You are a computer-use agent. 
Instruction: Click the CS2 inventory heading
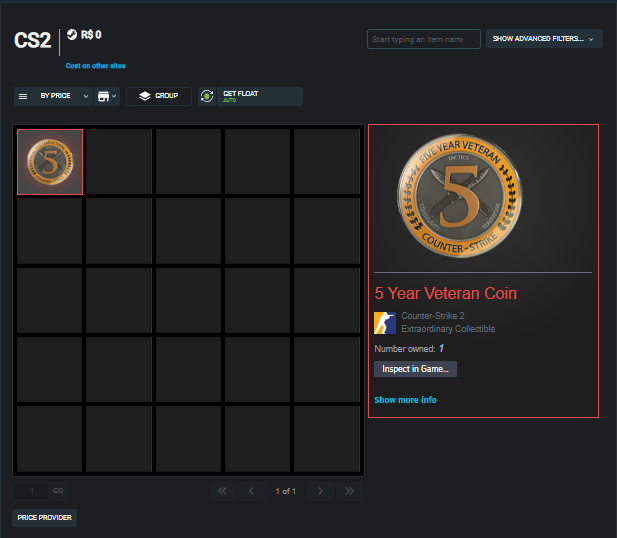coord(33,40)
